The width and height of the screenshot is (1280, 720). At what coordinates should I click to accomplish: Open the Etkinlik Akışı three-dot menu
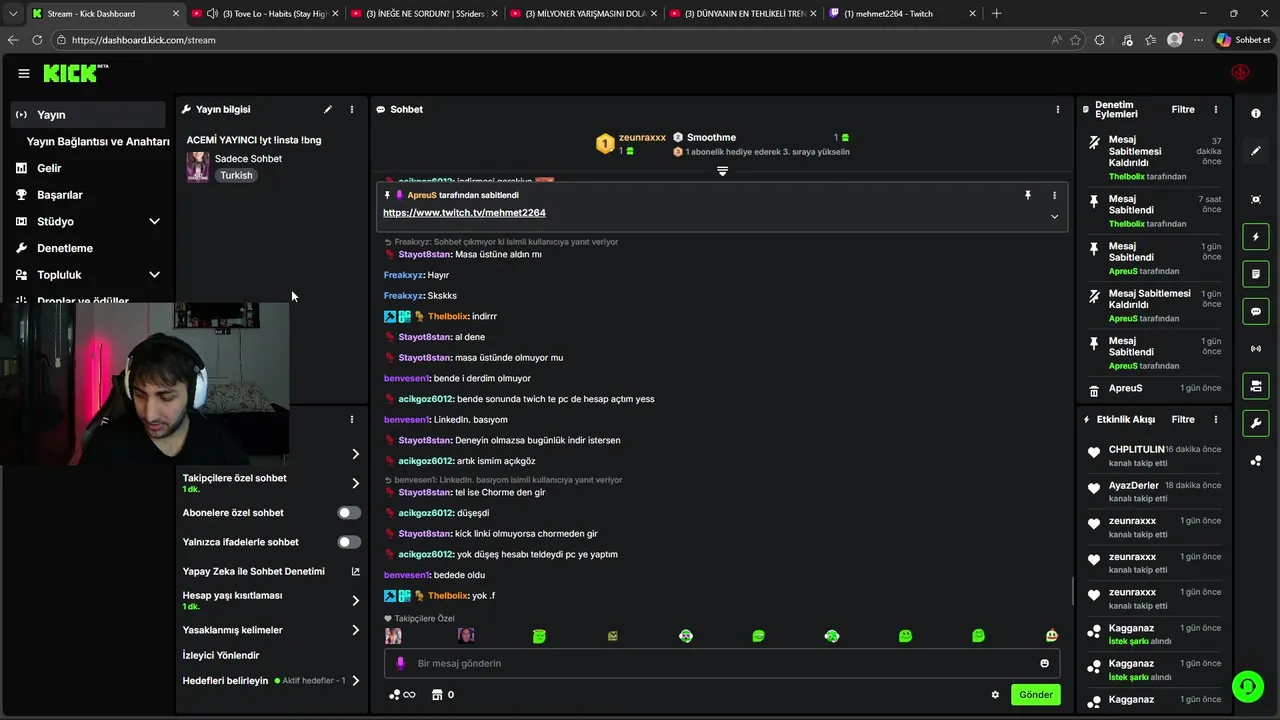click(x=1216, y=419)
